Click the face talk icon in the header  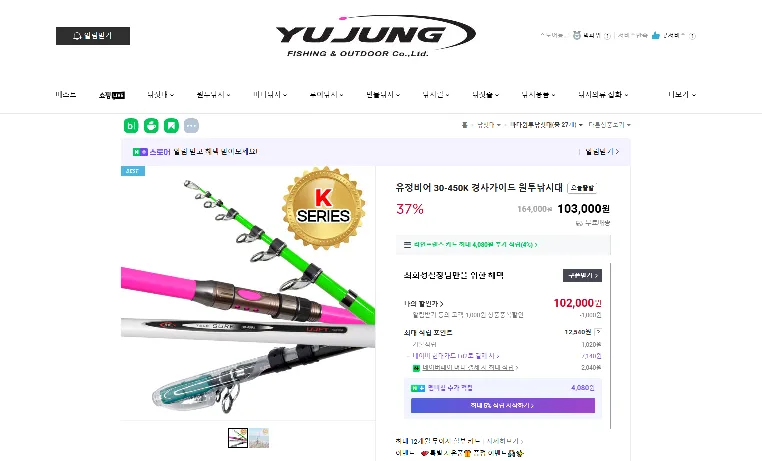577,35
